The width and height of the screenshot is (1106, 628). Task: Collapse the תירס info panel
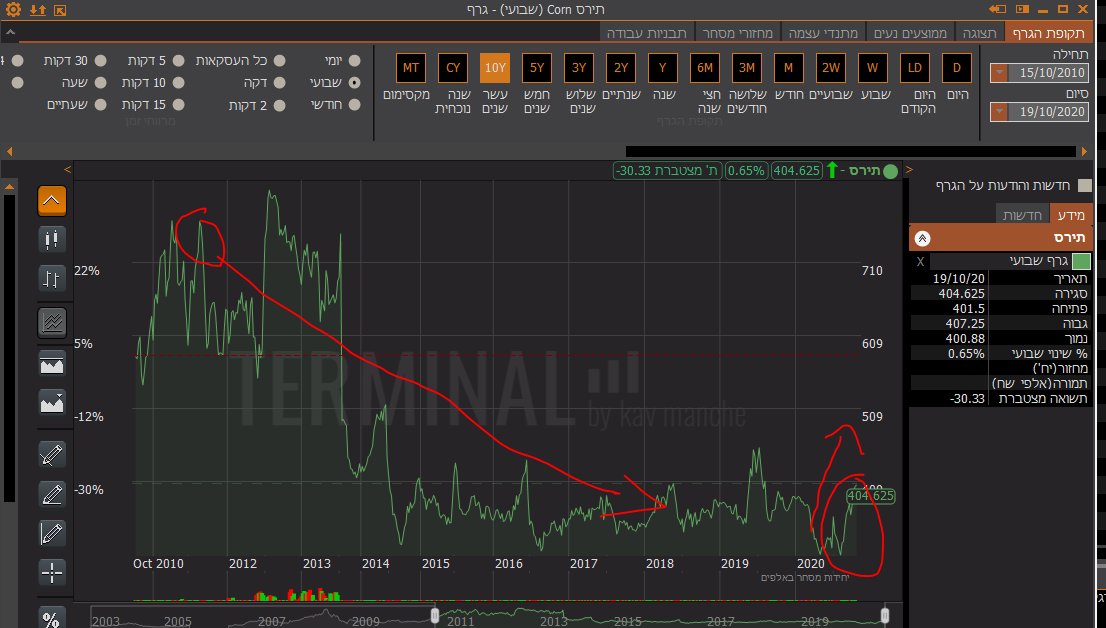pyautogui.click(x=922, y=238)
